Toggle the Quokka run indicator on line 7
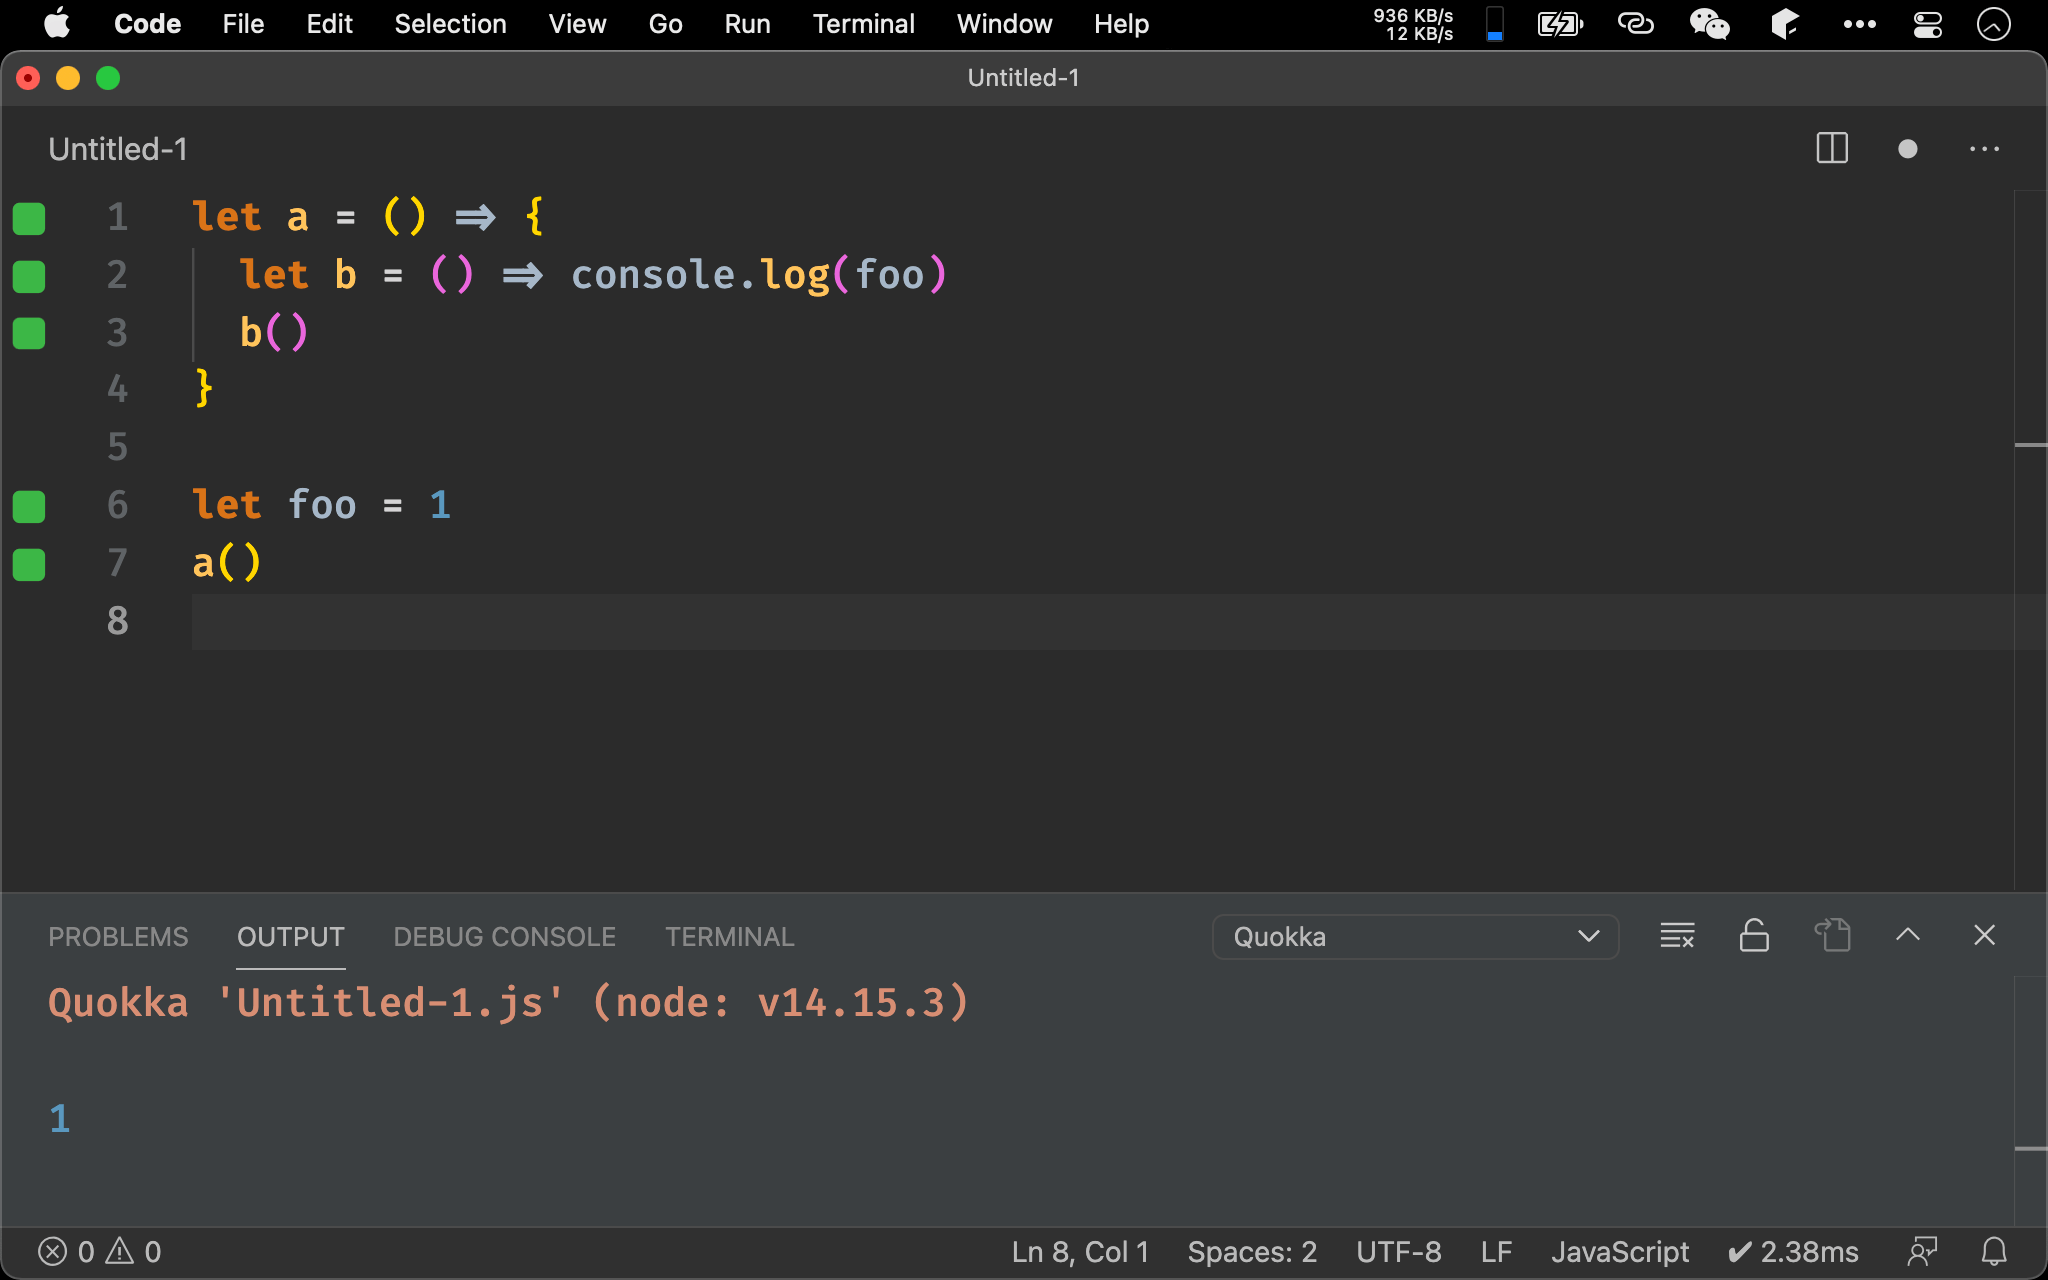The image size is (2048, 1280). tap(28, 563)
